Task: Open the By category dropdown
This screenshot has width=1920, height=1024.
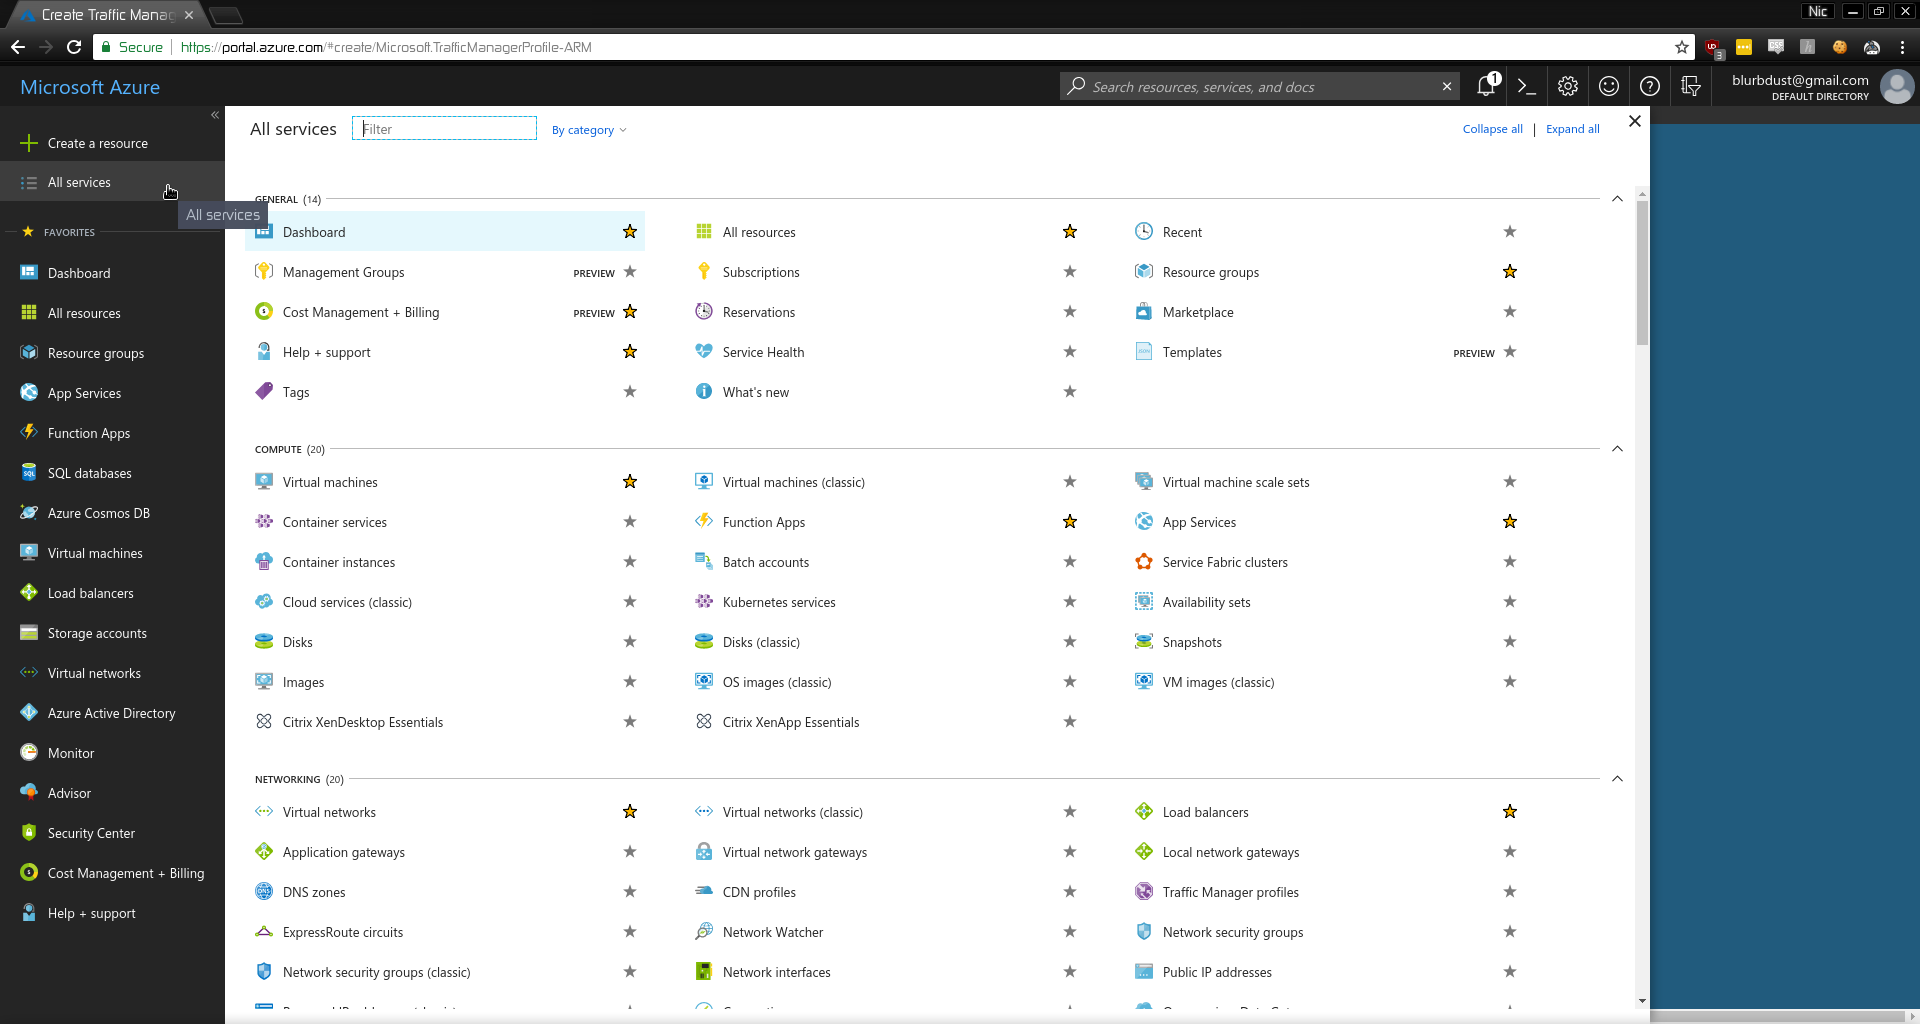Action: point(589,130)
